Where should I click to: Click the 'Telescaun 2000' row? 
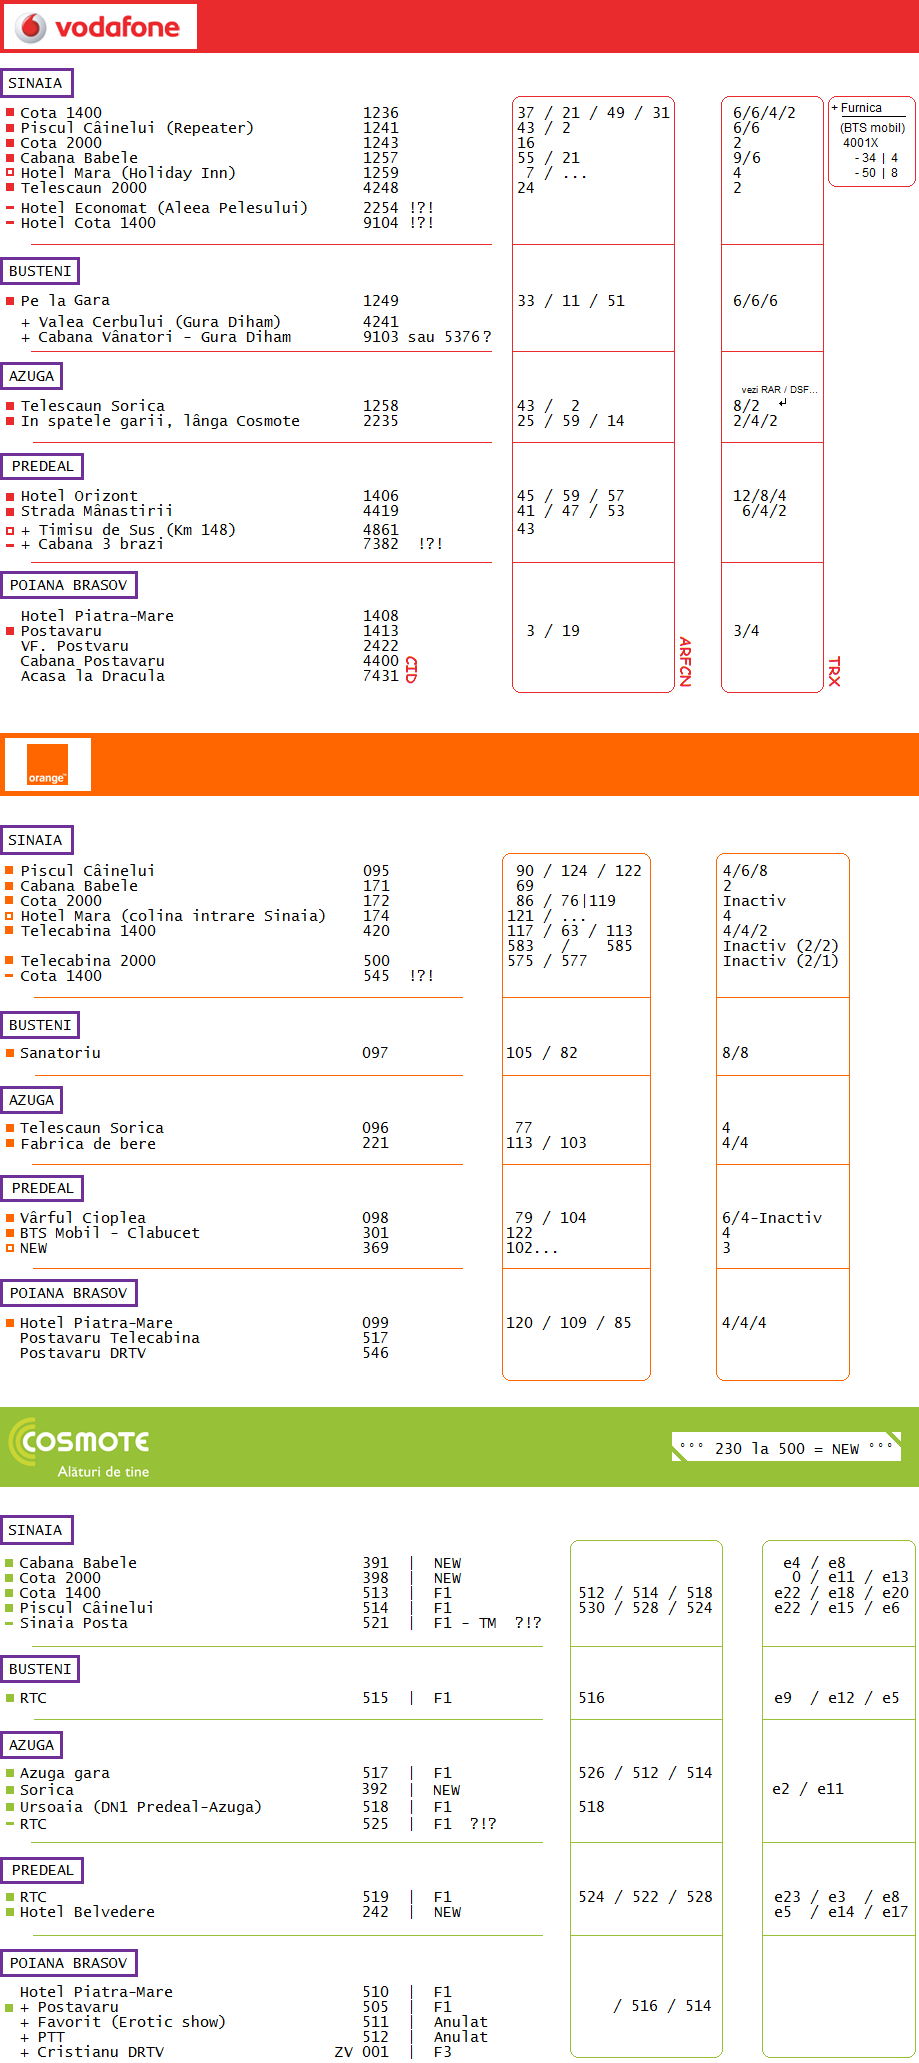84,188
